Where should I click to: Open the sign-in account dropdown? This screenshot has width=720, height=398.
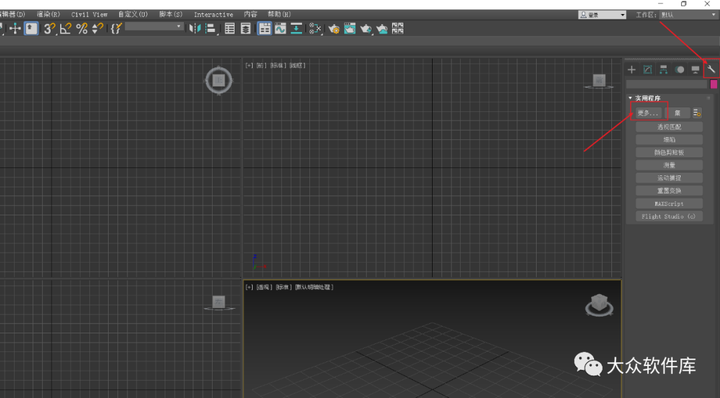coord(602,15)
